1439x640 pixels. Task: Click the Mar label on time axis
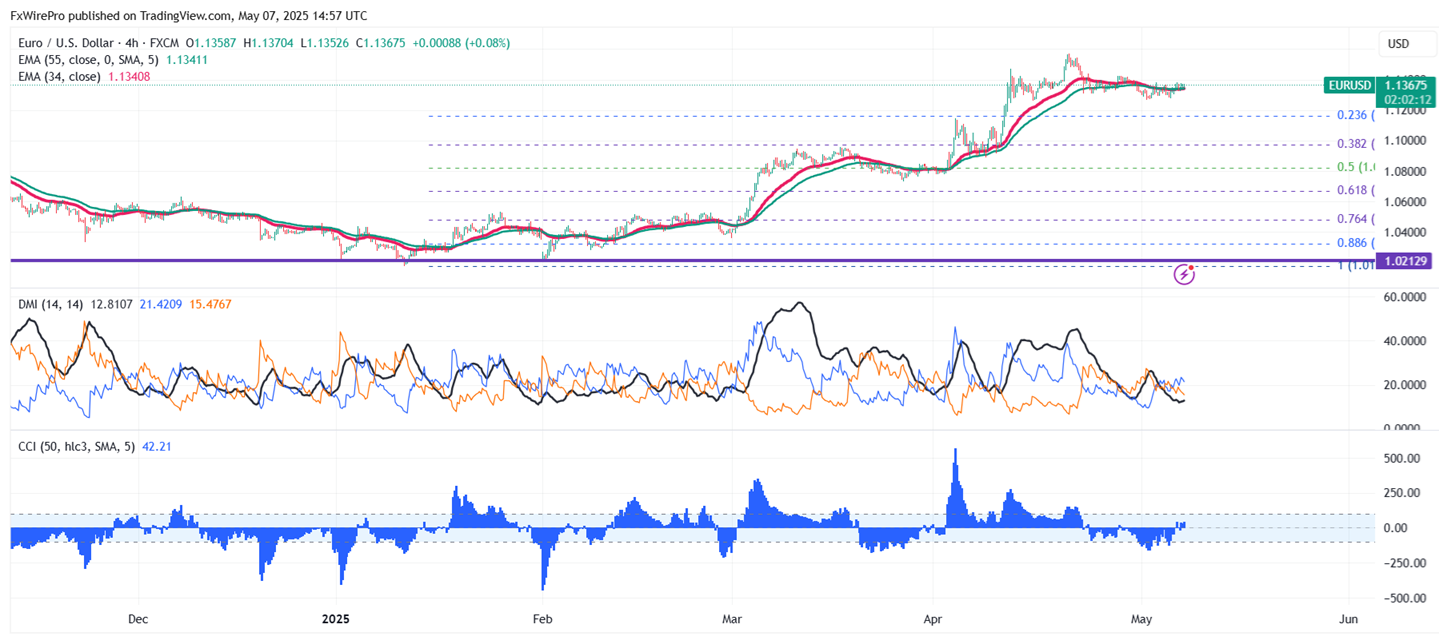tap(733, 619)
